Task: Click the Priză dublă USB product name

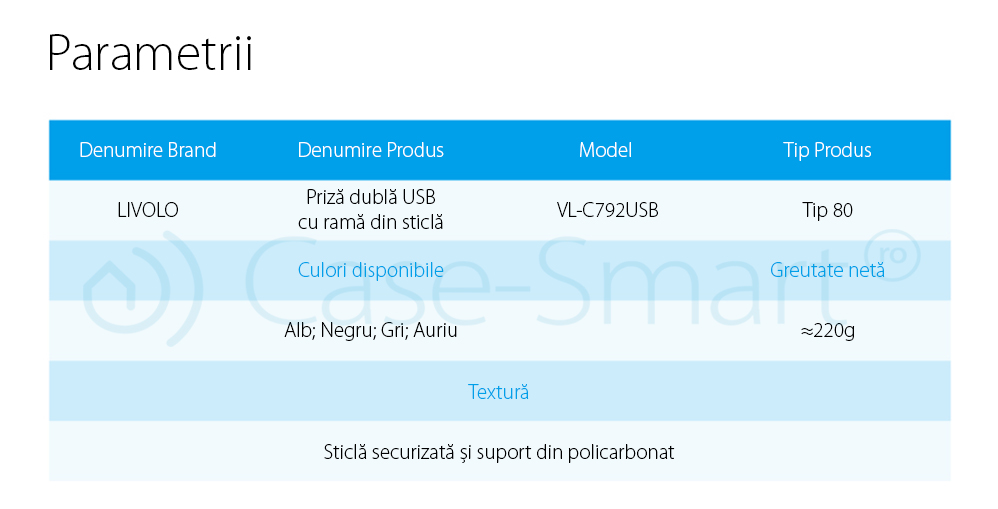Action: click(x=371, y=197)
